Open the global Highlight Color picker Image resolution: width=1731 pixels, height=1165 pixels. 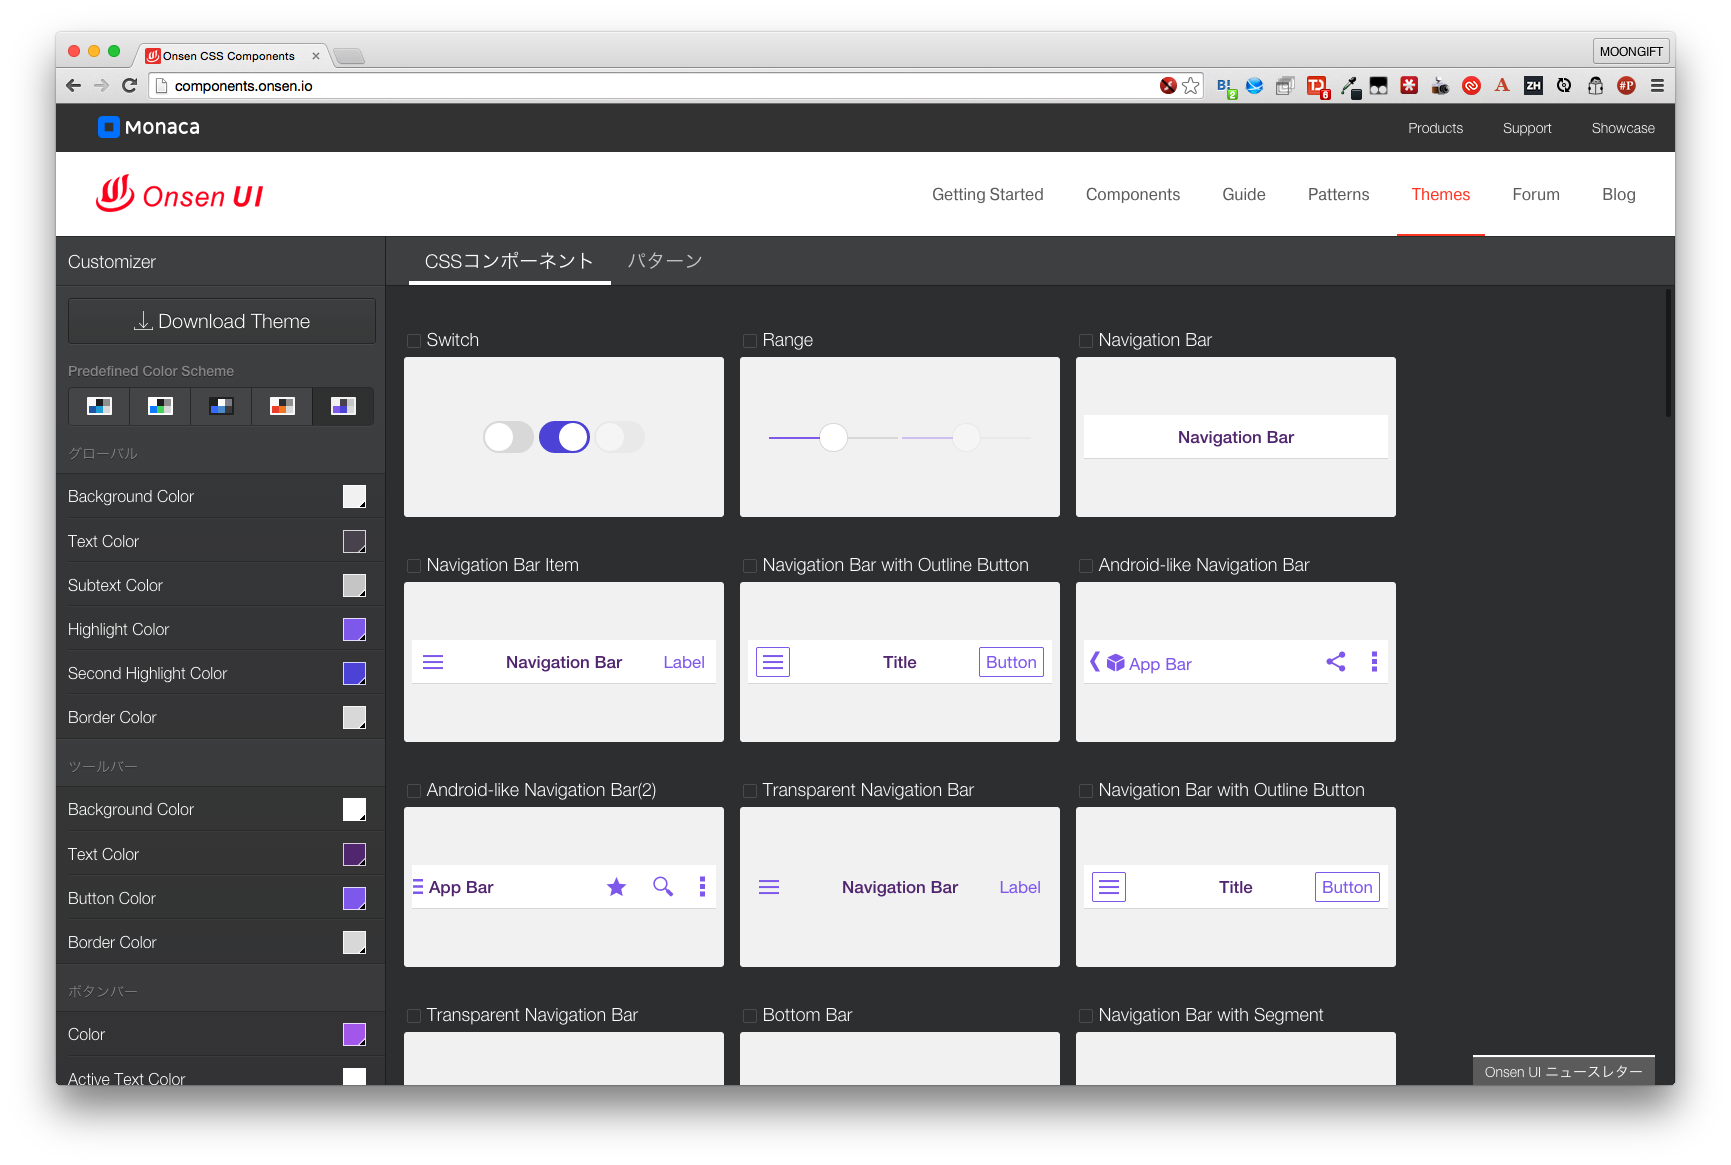pyautogui.click(x=354, y=630)
